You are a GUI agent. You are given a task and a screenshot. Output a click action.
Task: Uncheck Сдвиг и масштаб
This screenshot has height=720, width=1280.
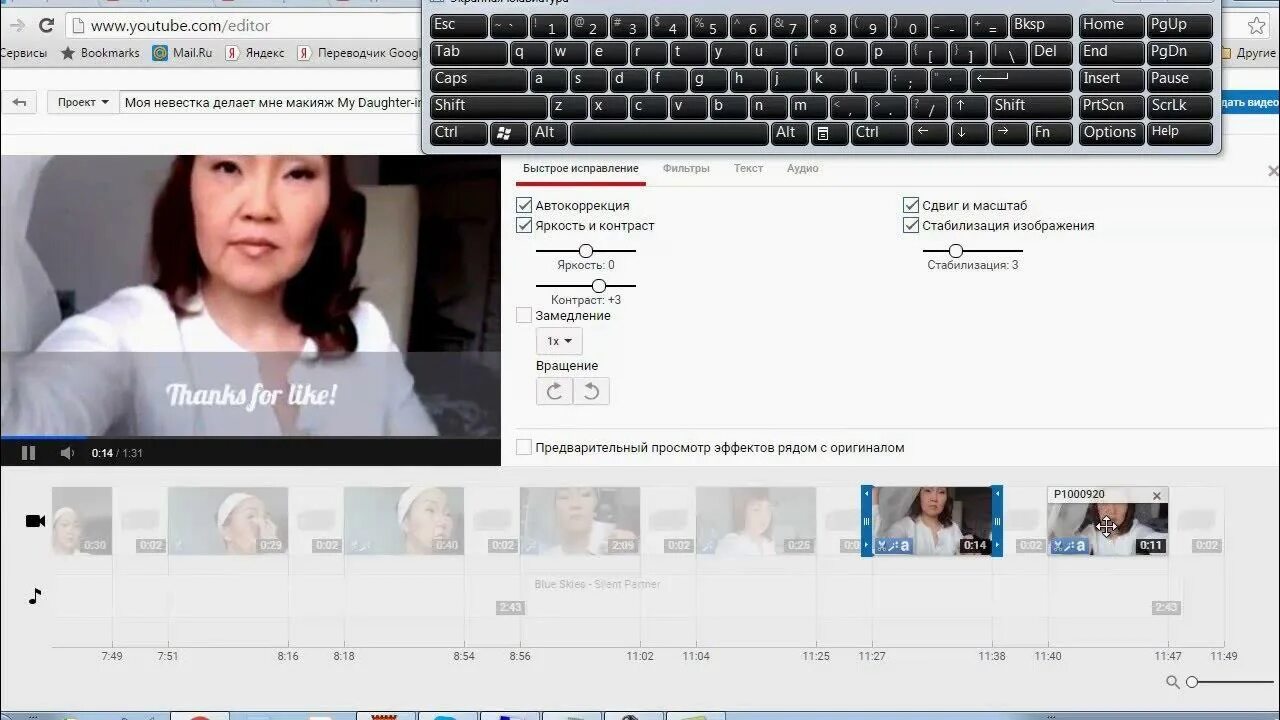911,205
